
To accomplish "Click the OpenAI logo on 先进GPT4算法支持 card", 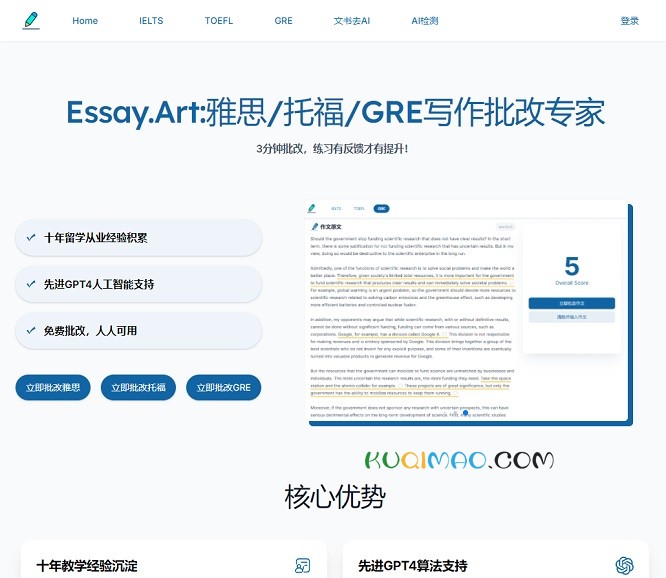I will [x=624, y=565].
